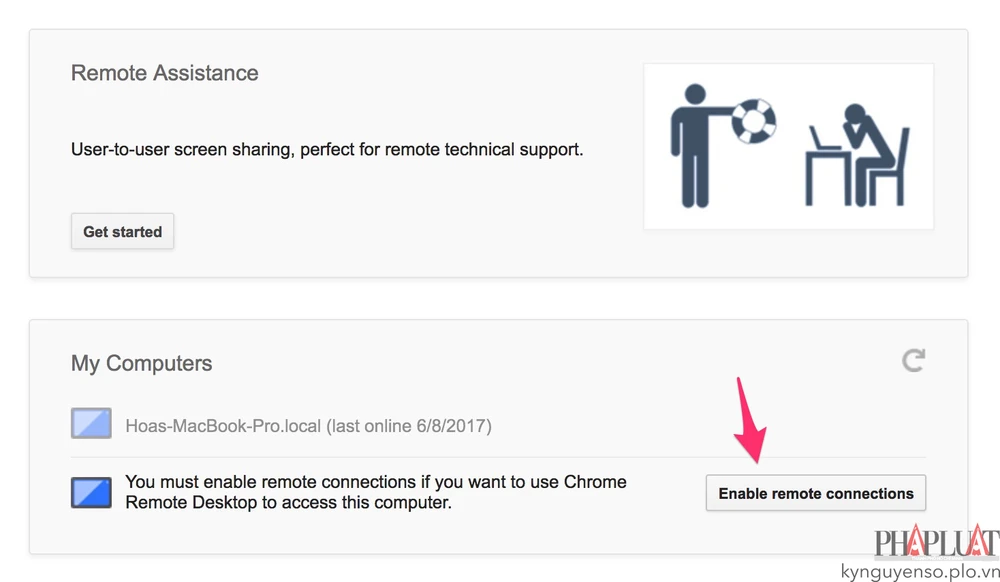
Task: Open the kynguyenso.plo.vn watermark link
Action: pos(920,571)
